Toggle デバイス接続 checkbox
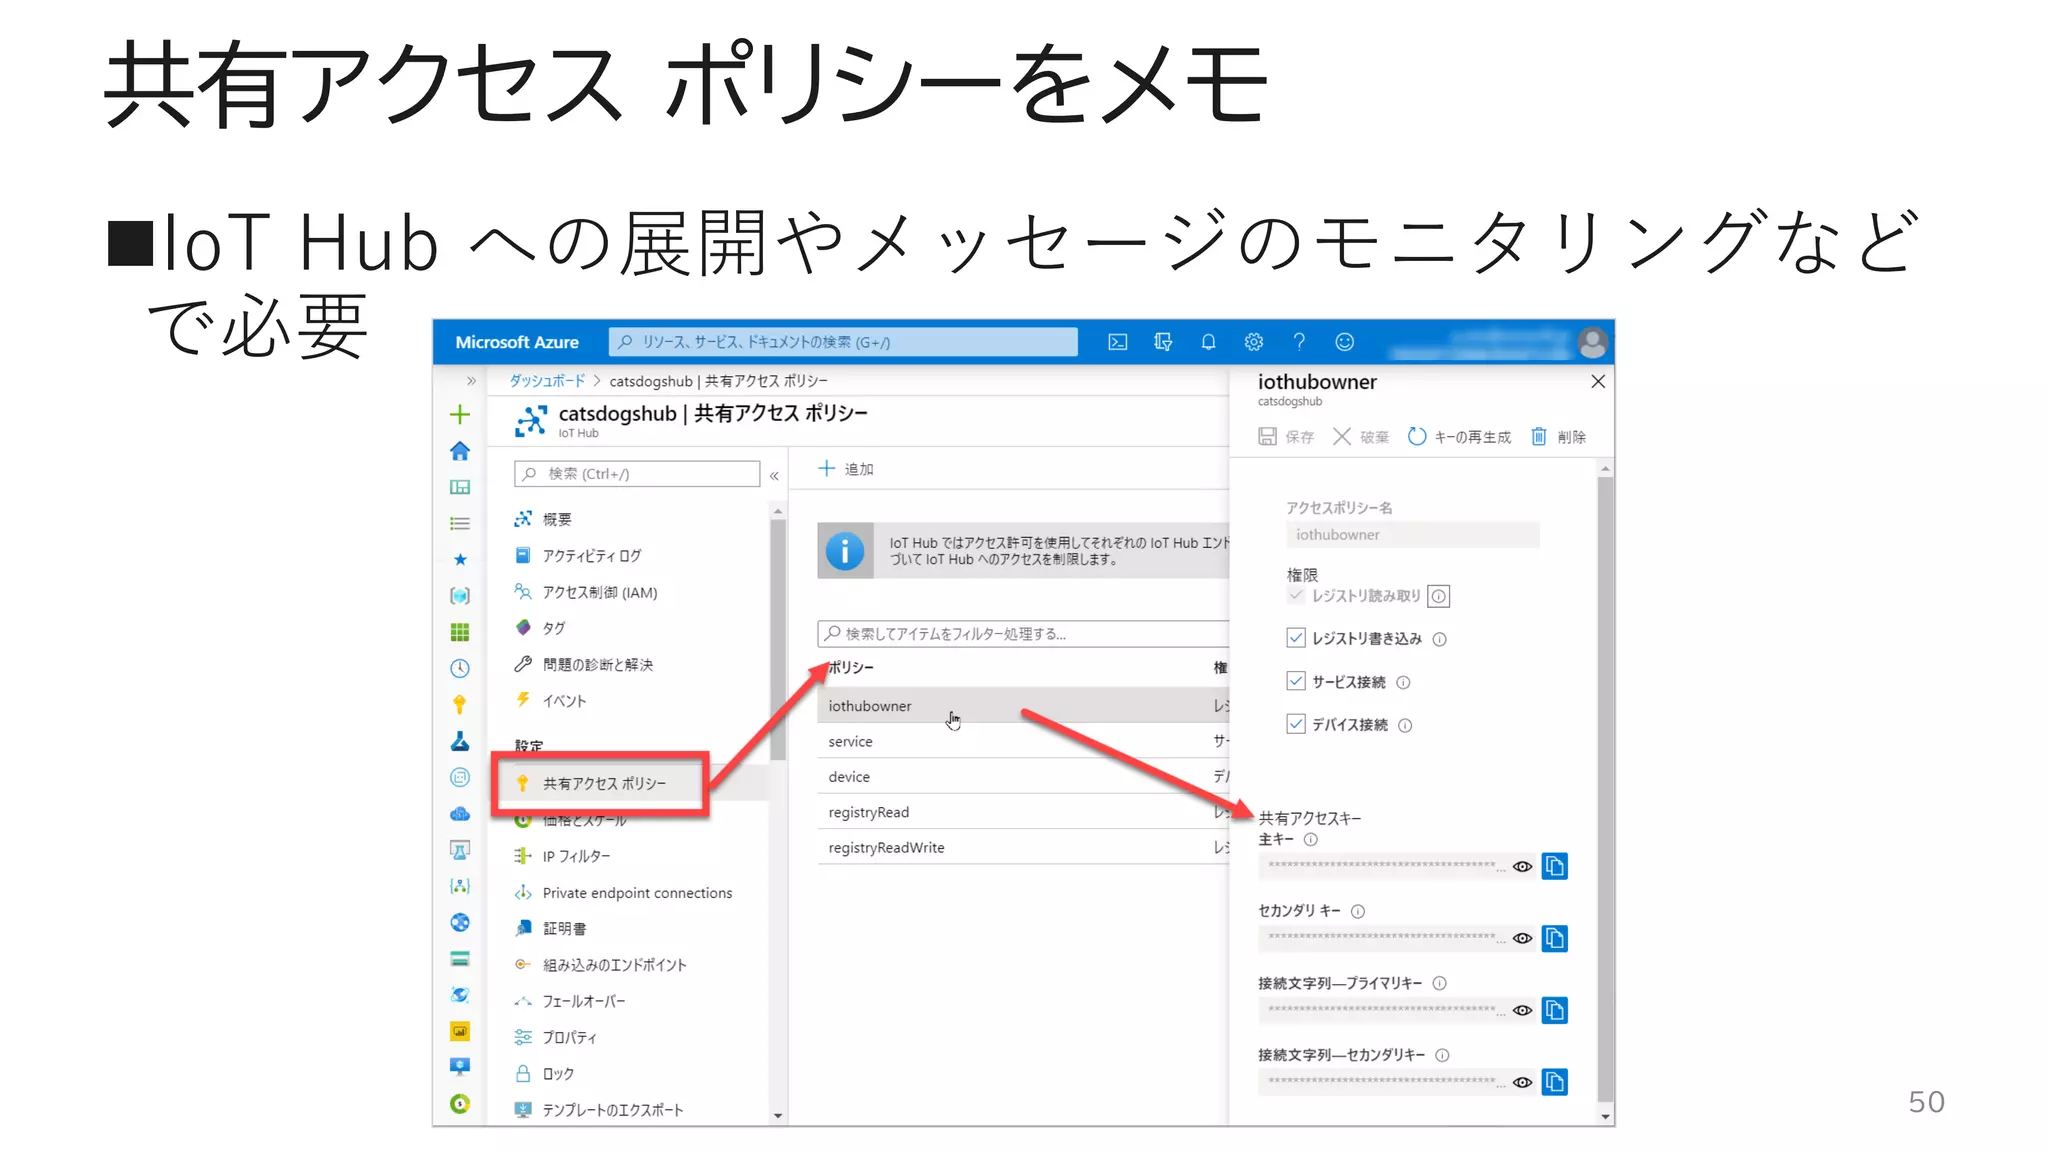The image size is (2048, 1152). point(1296,724)
